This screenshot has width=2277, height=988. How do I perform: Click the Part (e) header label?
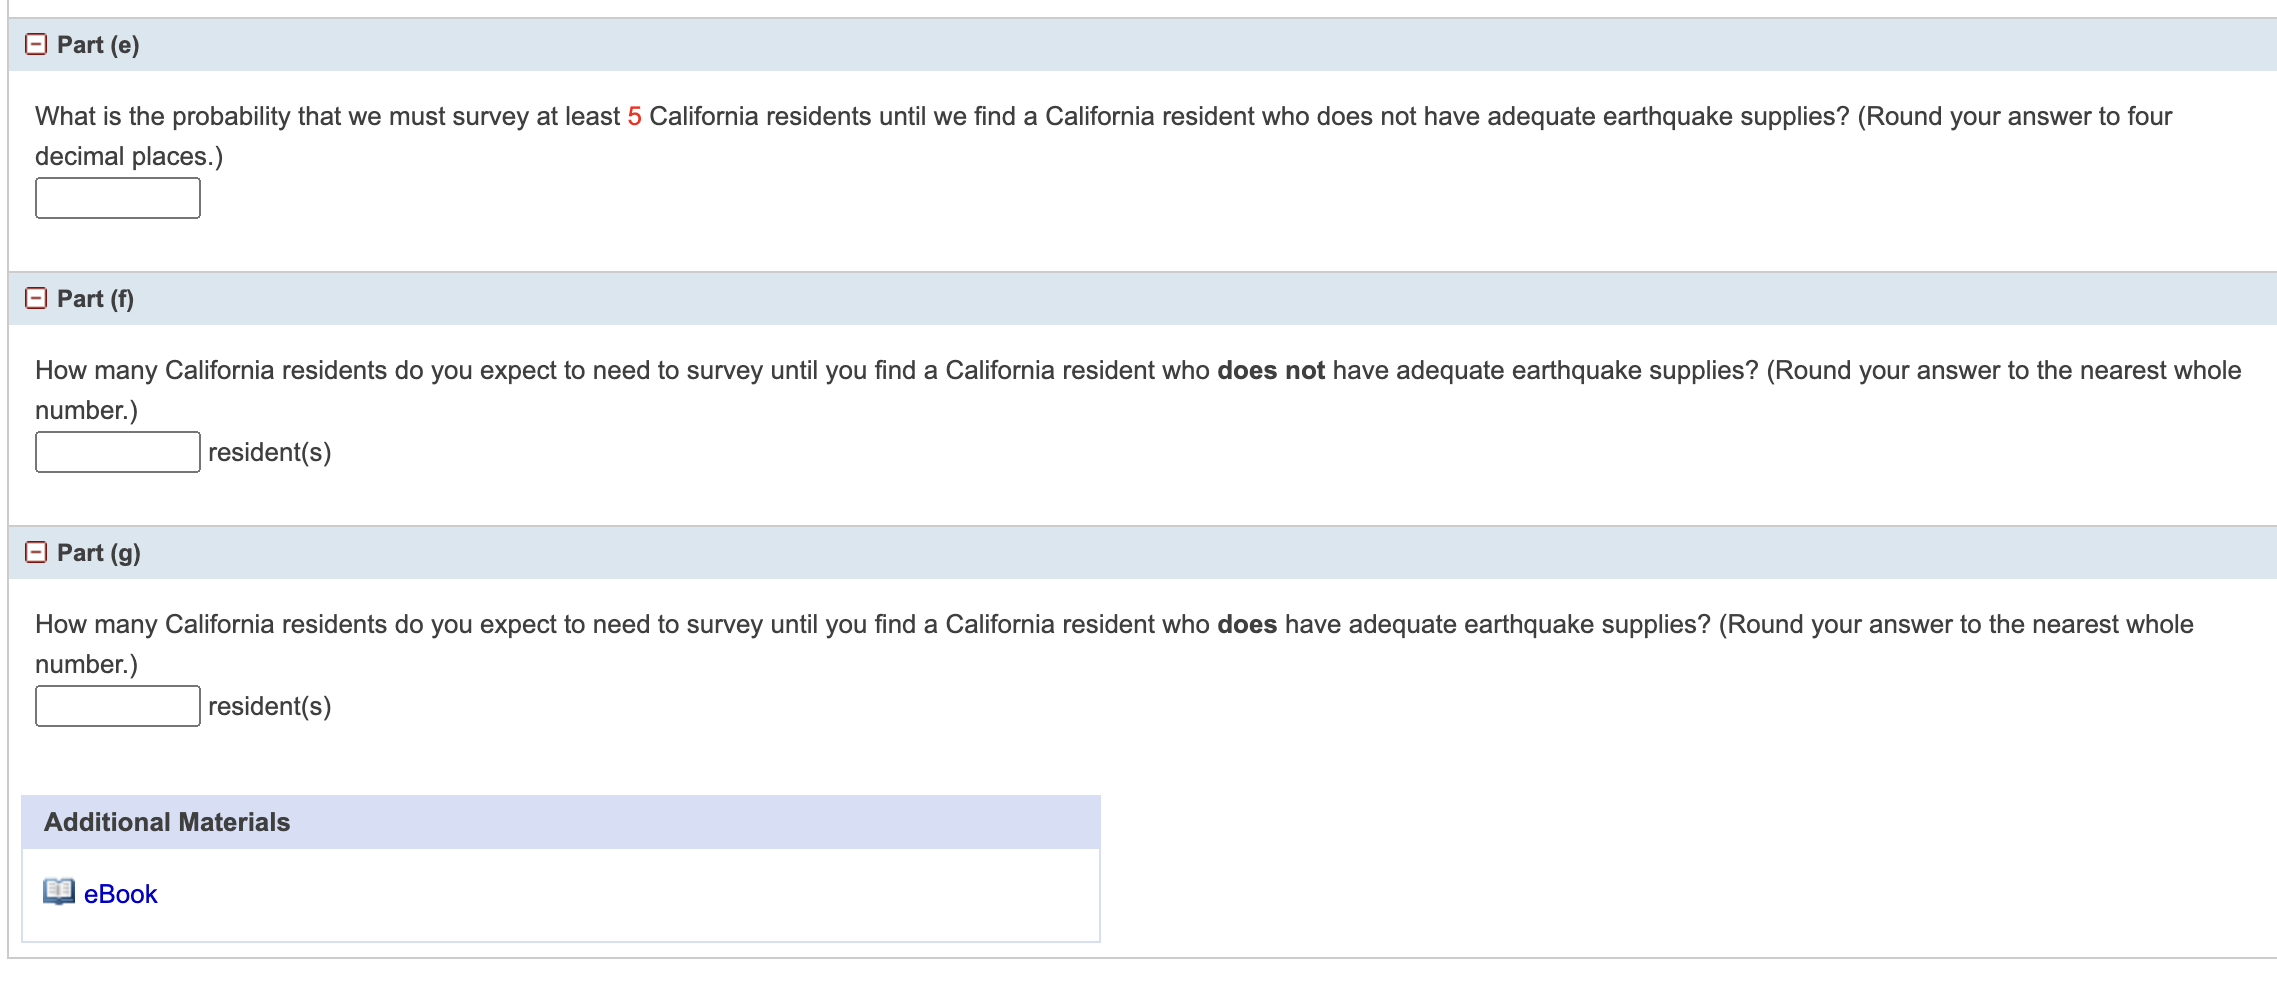[98, 45]
